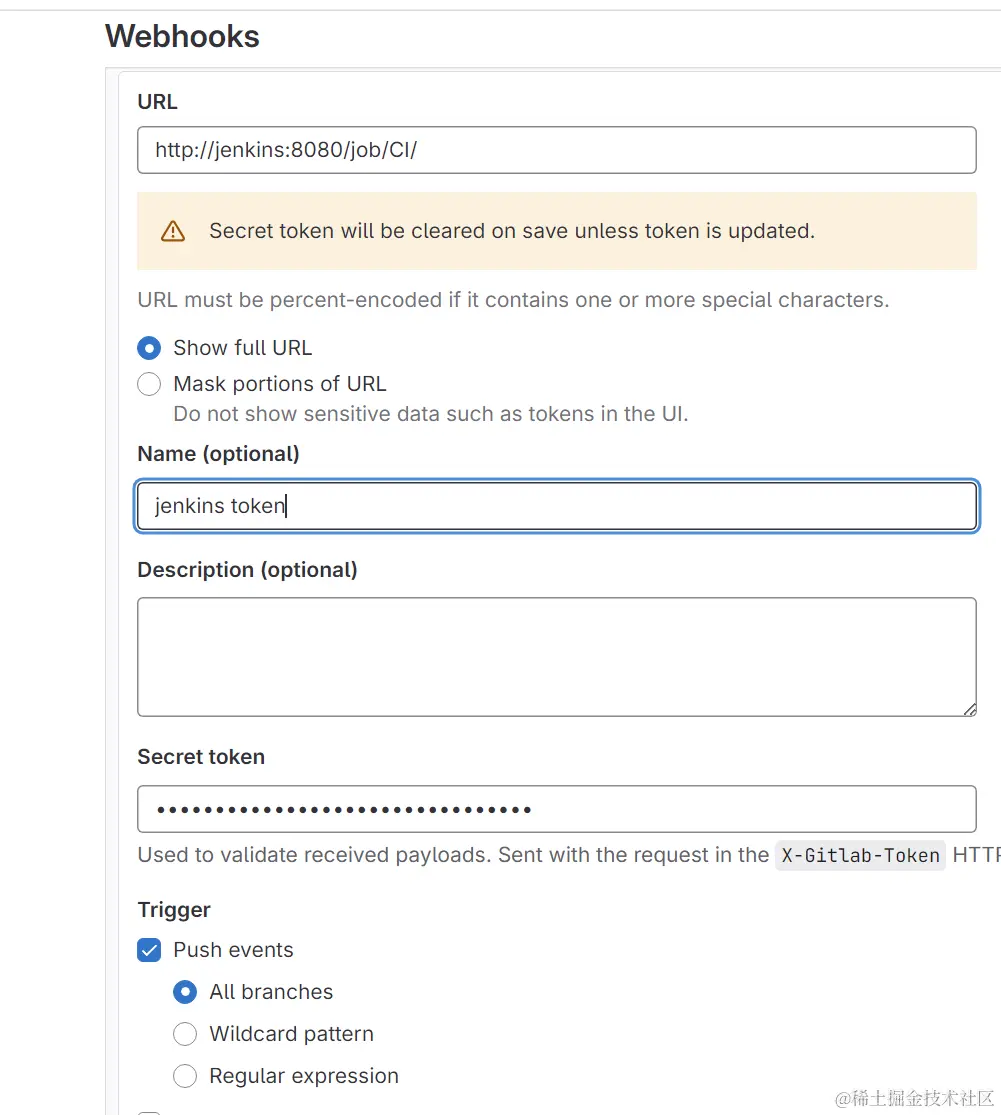Choose the Regular expression radio option
This screenshot has width=1001, height=1115.
click(185, 1076)
